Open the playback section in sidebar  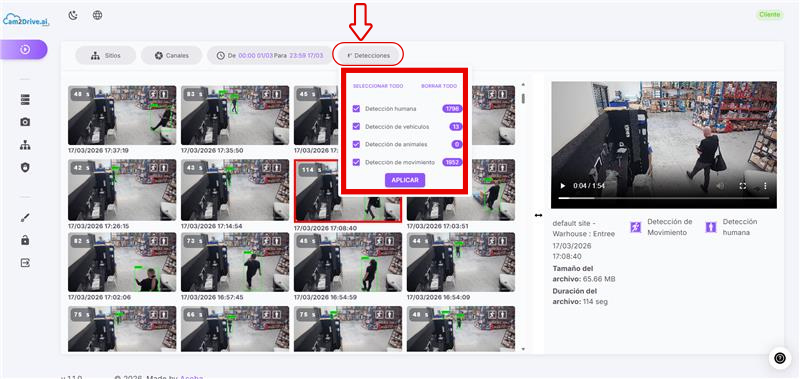(x=24, y=49)
